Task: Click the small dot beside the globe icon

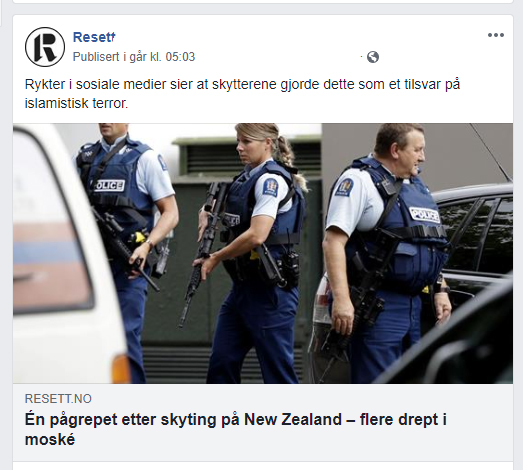Action: click(x=361, y=57)
